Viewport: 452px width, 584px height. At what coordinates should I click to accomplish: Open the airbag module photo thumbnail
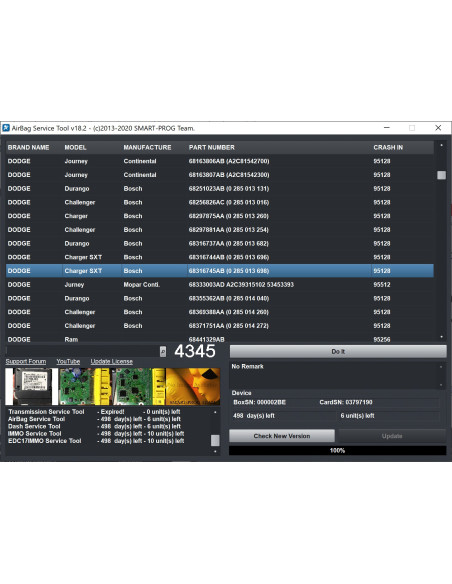click(x=32, y=387)
